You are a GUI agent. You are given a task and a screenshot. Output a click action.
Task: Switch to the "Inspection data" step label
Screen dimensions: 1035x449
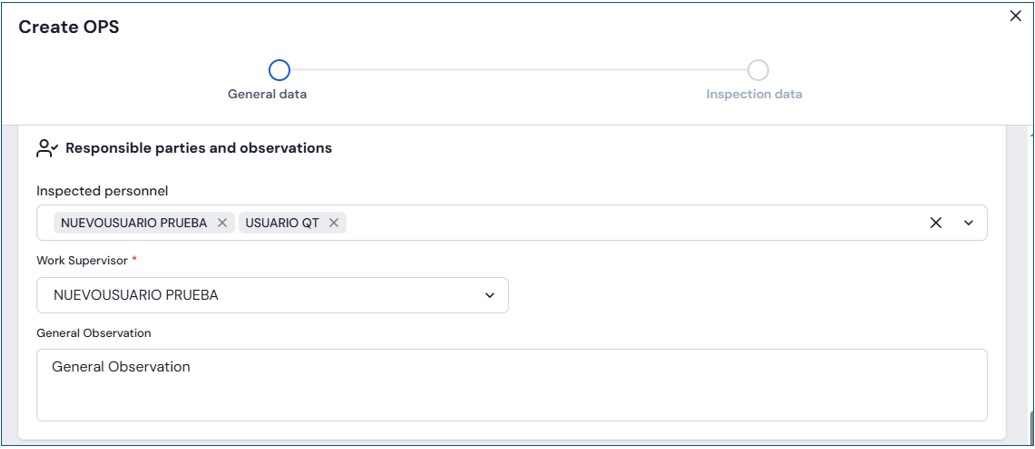coord(754,95)
